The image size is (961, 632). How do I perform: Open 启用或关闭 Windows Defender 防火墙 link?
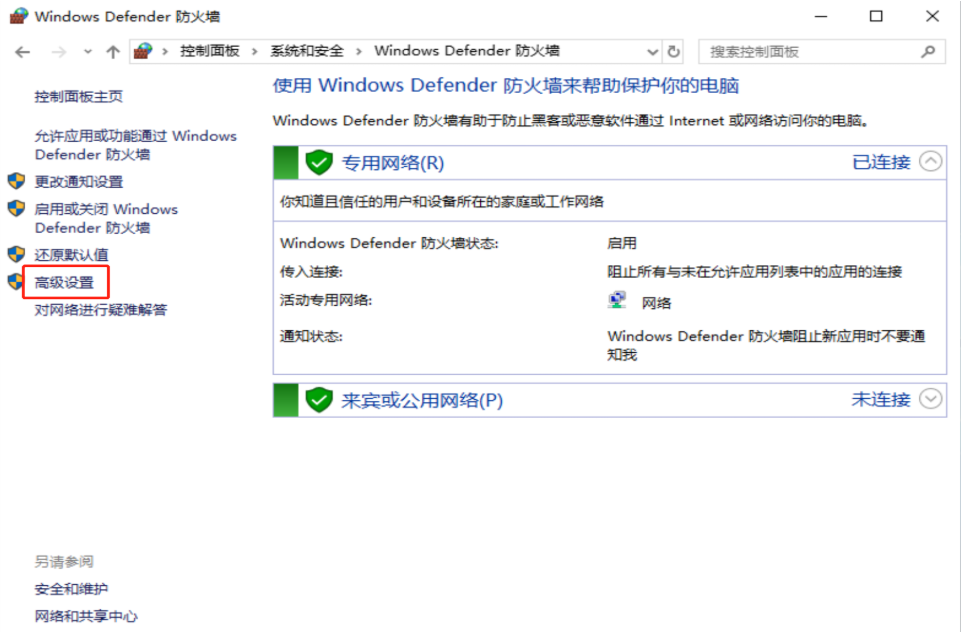point(106,218)
